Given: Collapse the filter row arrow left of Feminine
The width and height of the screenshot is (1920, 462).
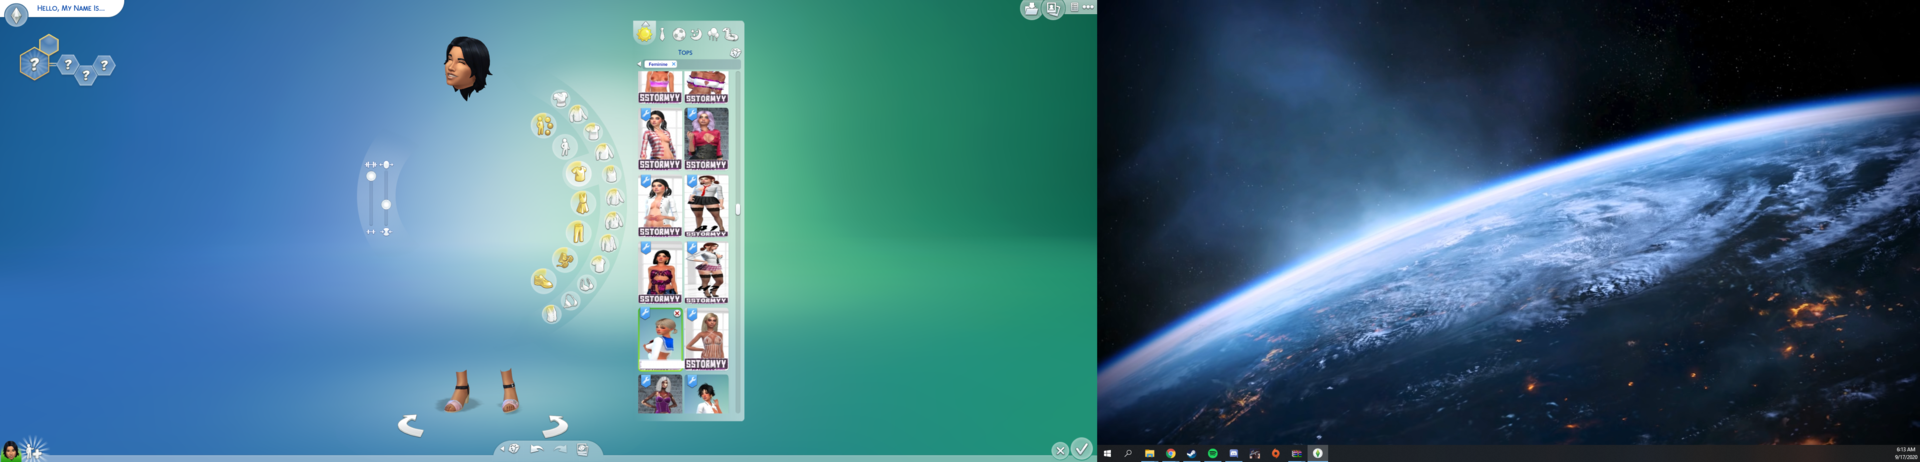Looking at the screenshot, I should (x=640, y=64).
